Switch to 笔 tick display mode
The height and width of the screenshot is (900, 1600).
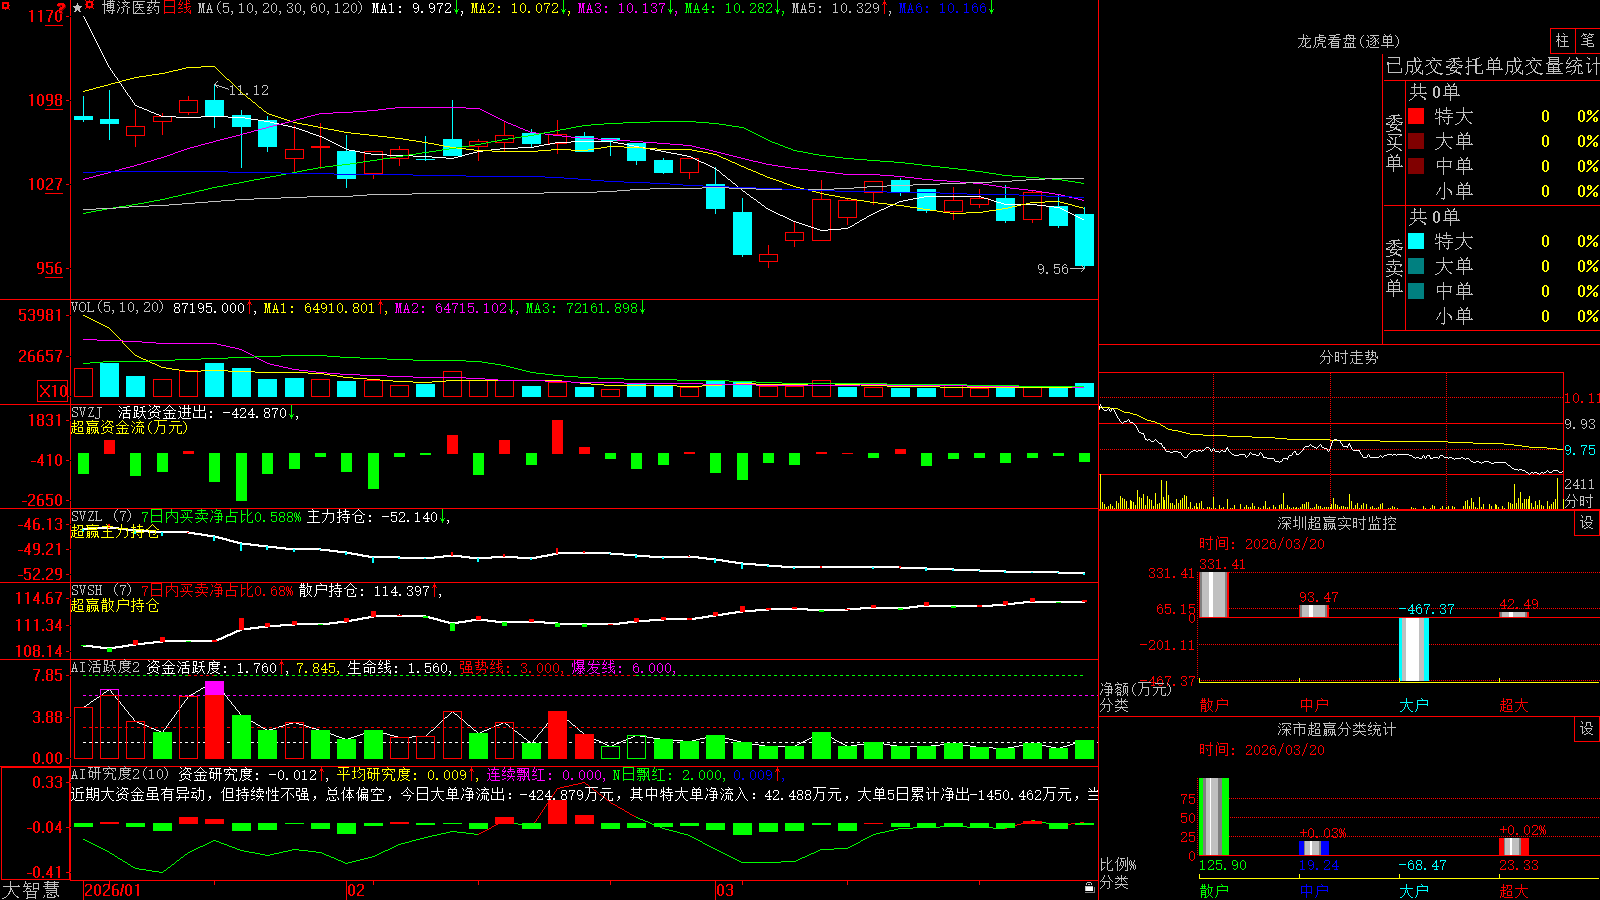click(x=1587, y=41)
